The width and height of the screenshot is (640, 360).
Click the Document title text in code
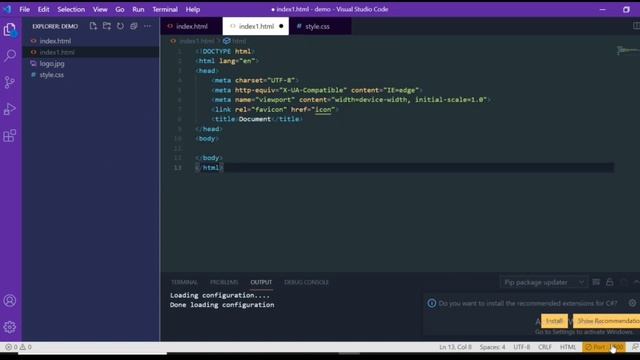coord(255,119)
